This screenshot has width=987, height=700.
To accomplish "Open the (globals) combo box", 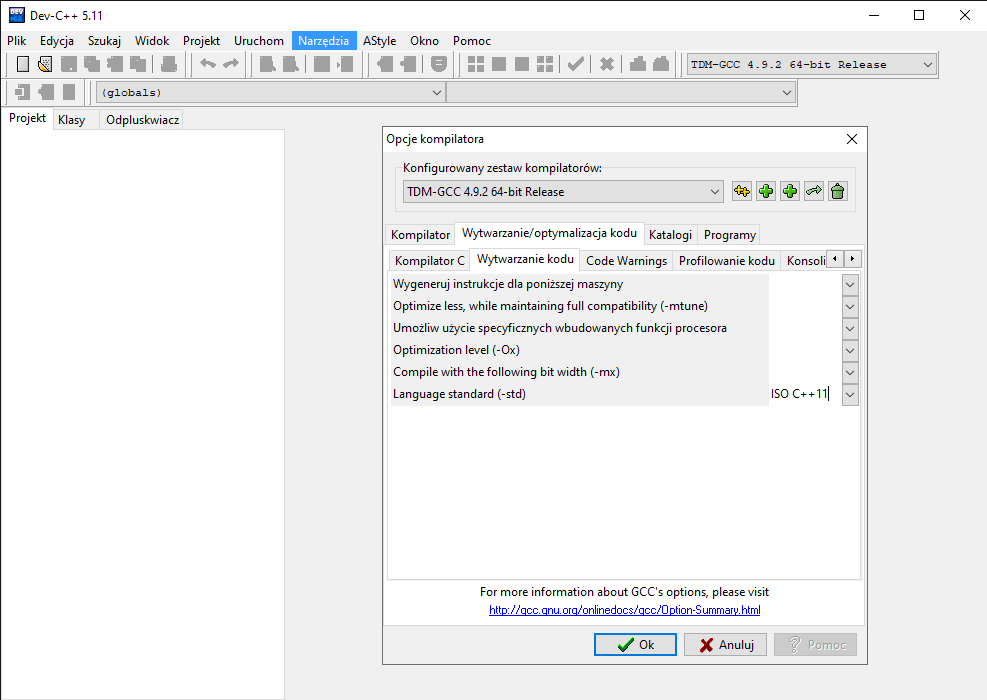I will [x=436, y=92].
